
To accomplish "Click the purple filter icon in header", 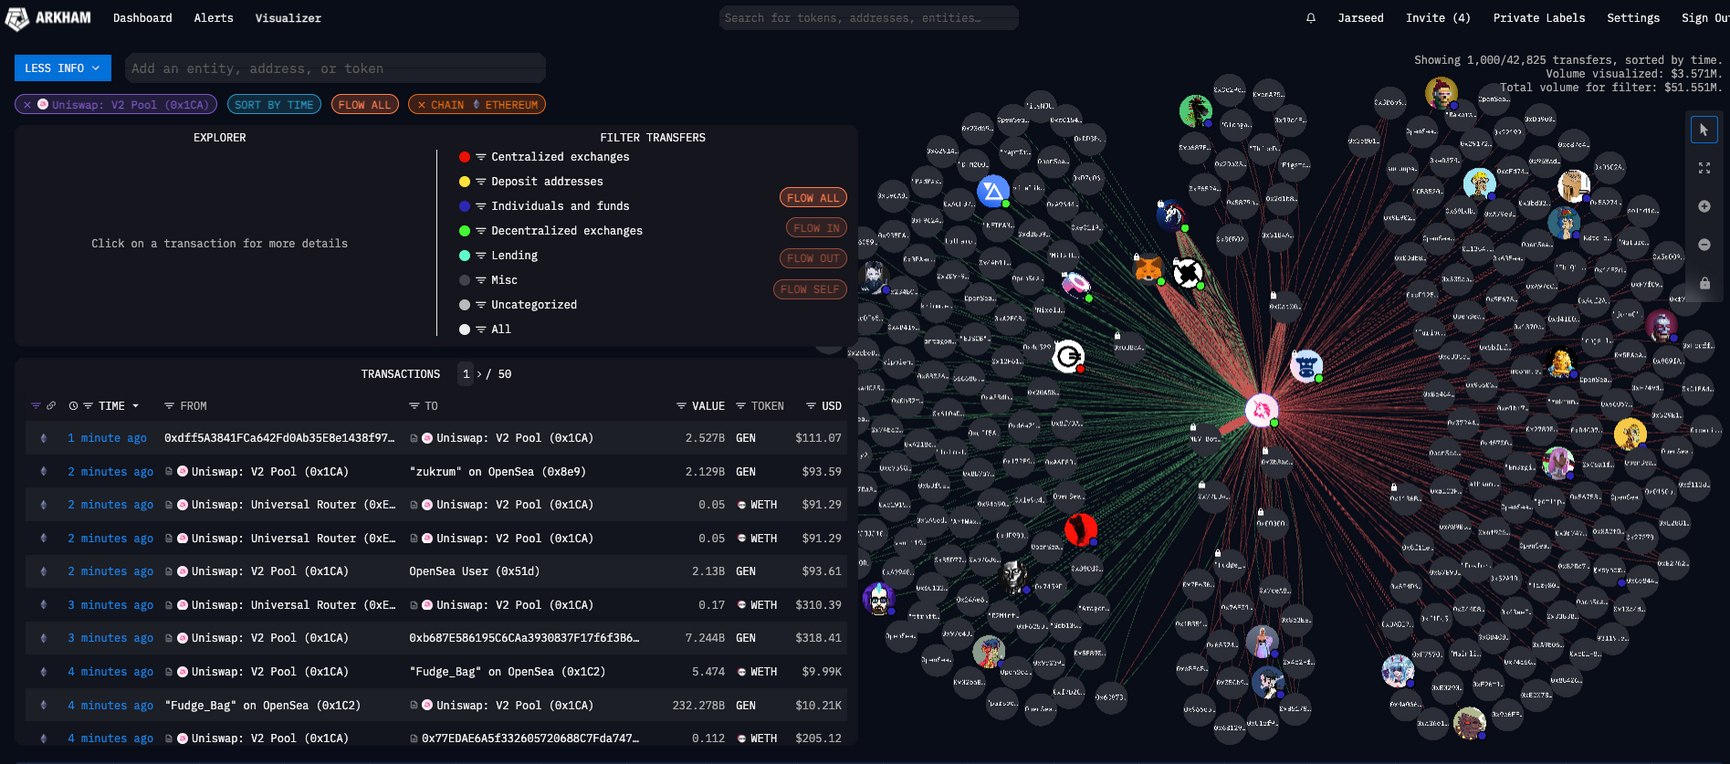I will [x=36, y=406].
